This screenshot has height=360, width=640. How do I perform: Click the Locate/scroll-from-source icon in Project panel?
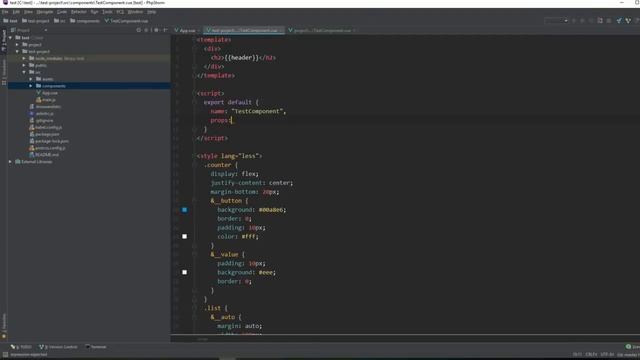click(x=139, y=30)
